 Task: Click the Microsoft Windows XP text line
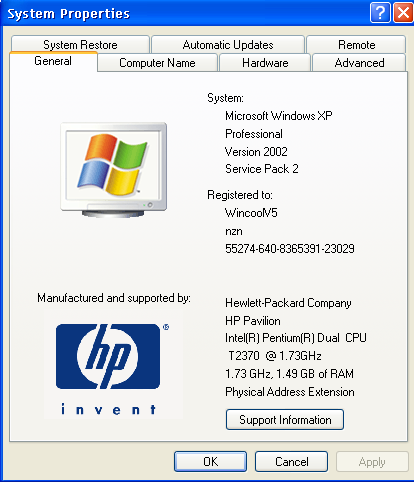(279, 116)
